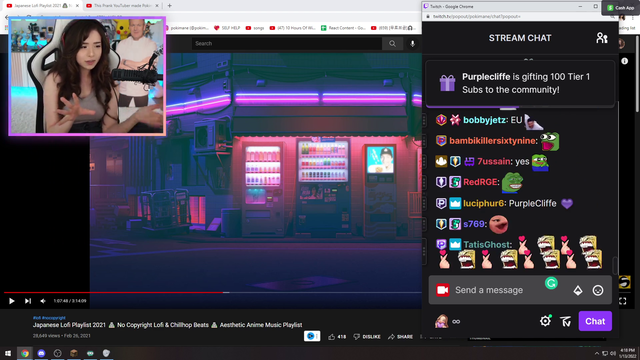
Task: Click the Cash App extension button
Action: point(620,8)
